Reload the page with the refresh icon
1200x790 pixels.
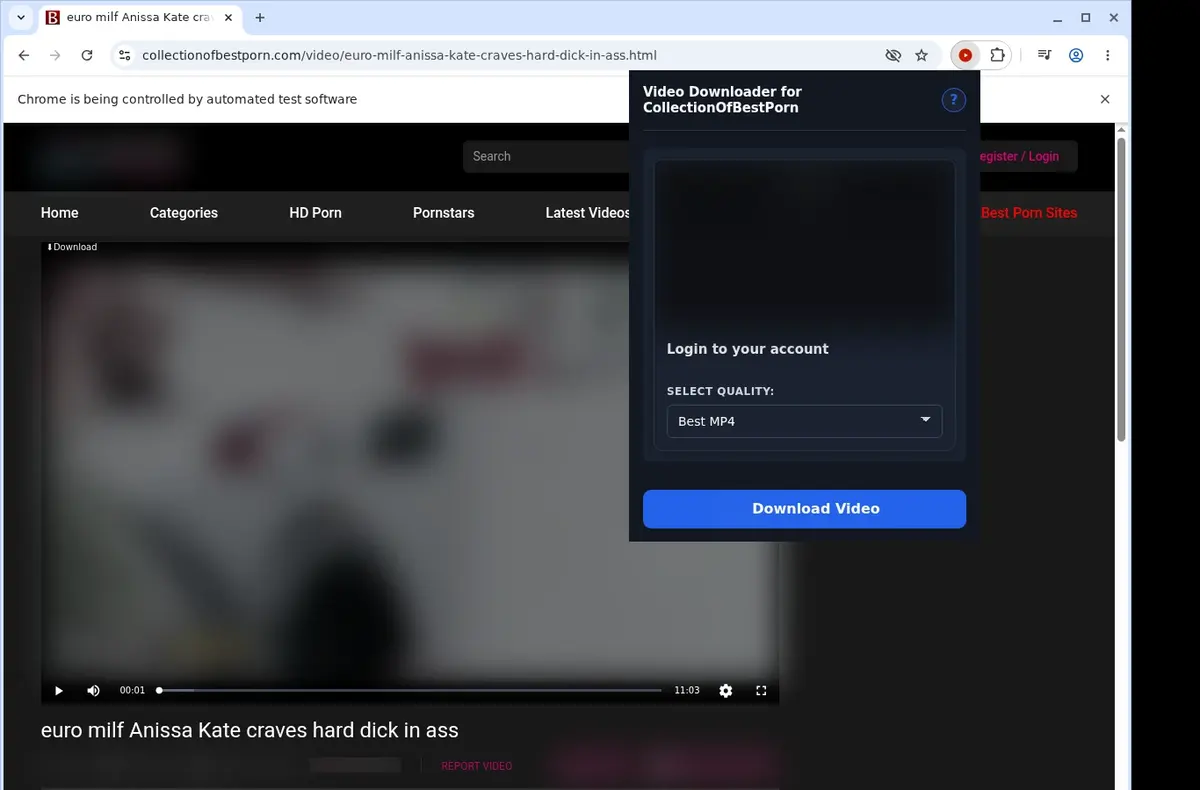[x=87, y=56]
